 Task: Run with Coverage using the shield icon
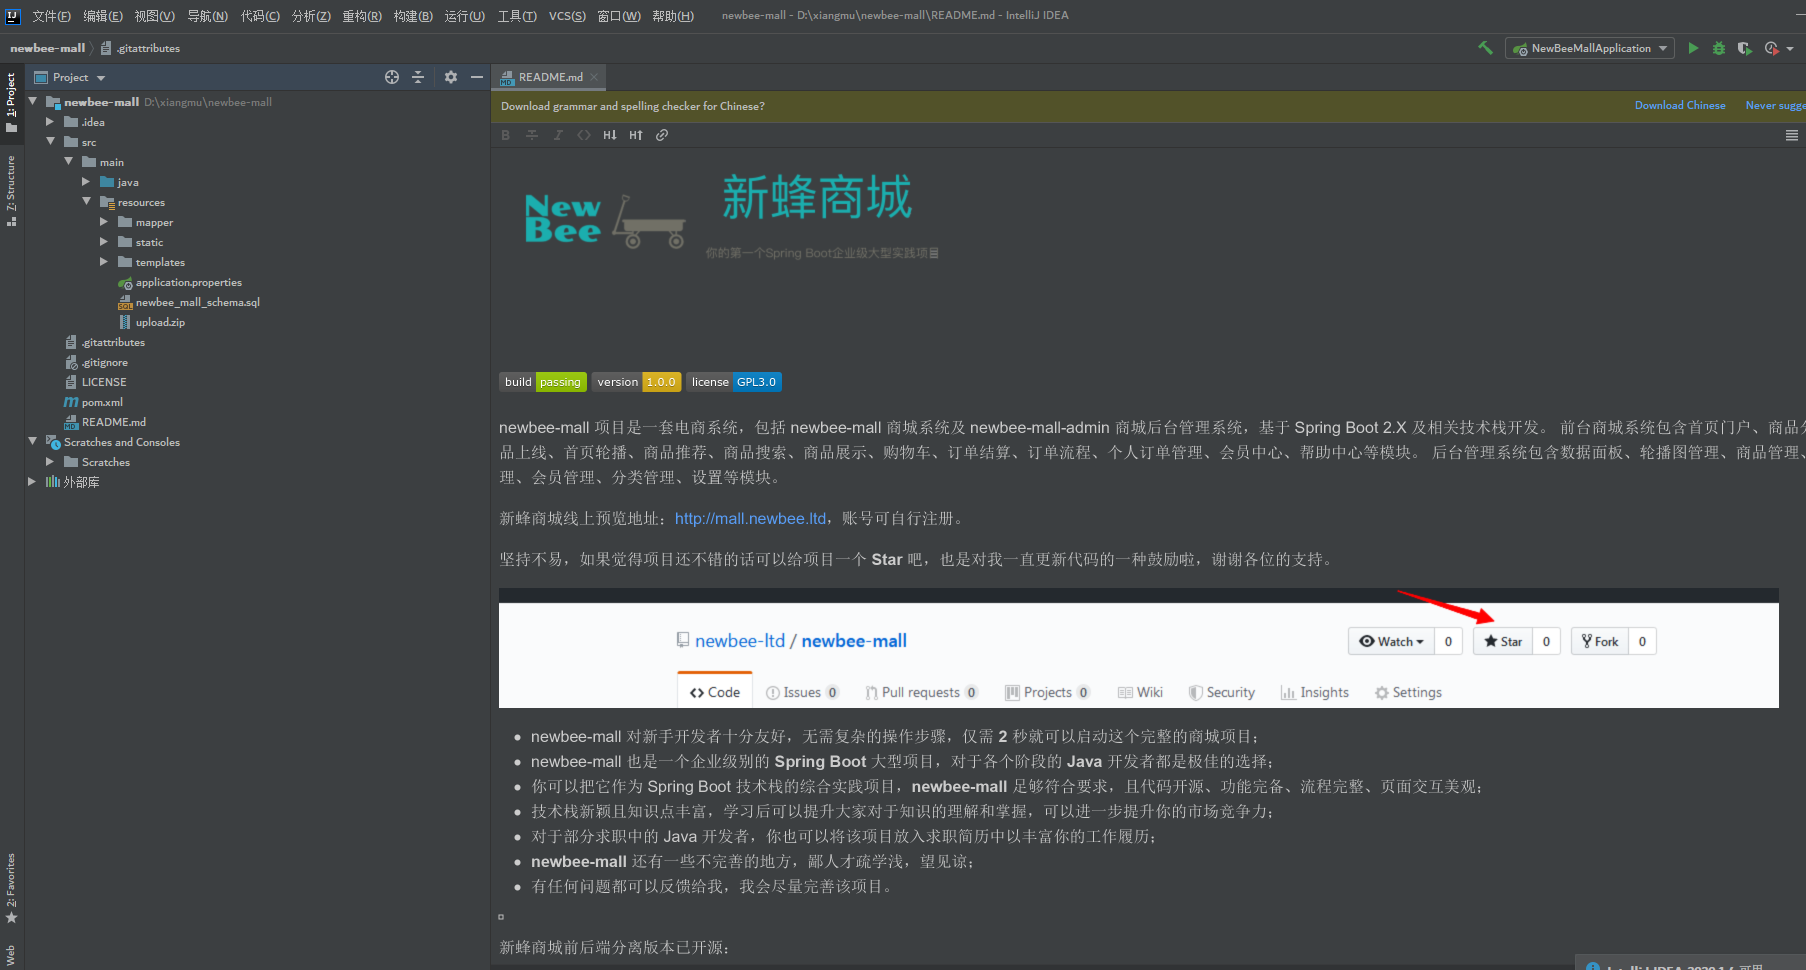[x=1745, y=47]
